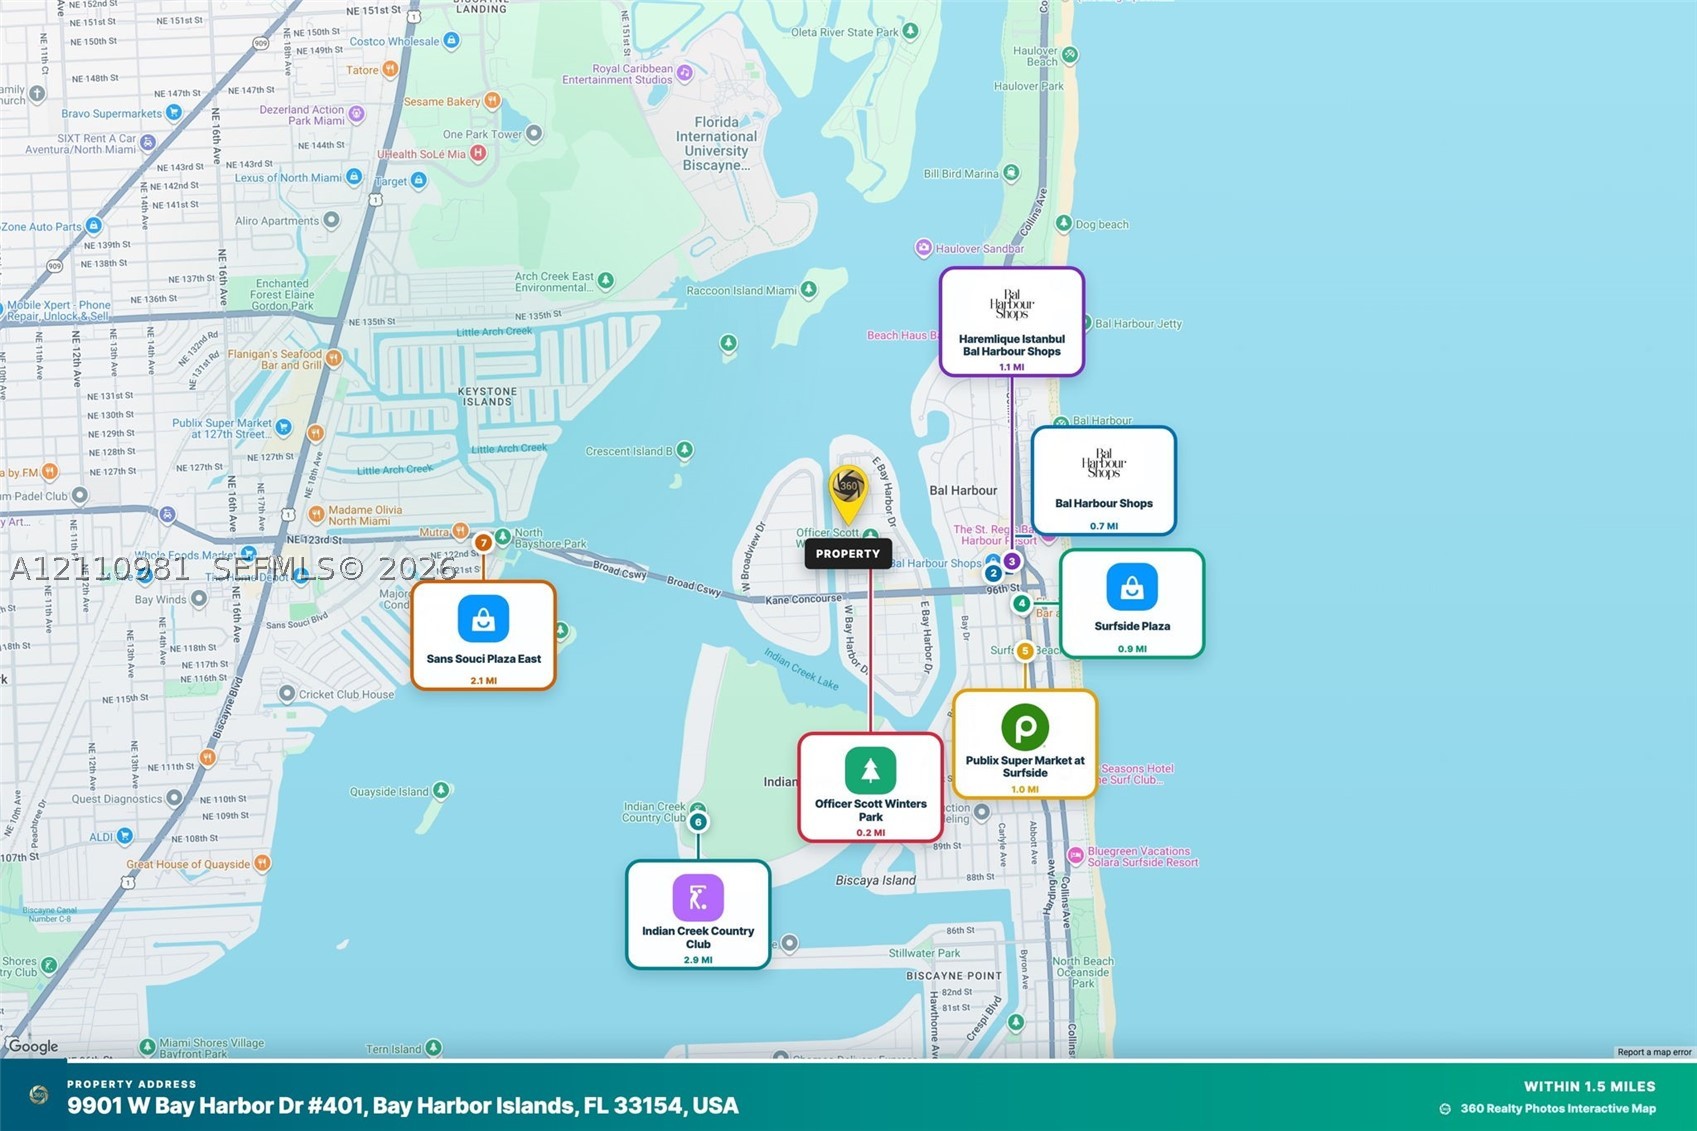Open the Sans Souci Plaza East card
Viewport: 1697px width, 1131px height.
[x=484, y=636]
